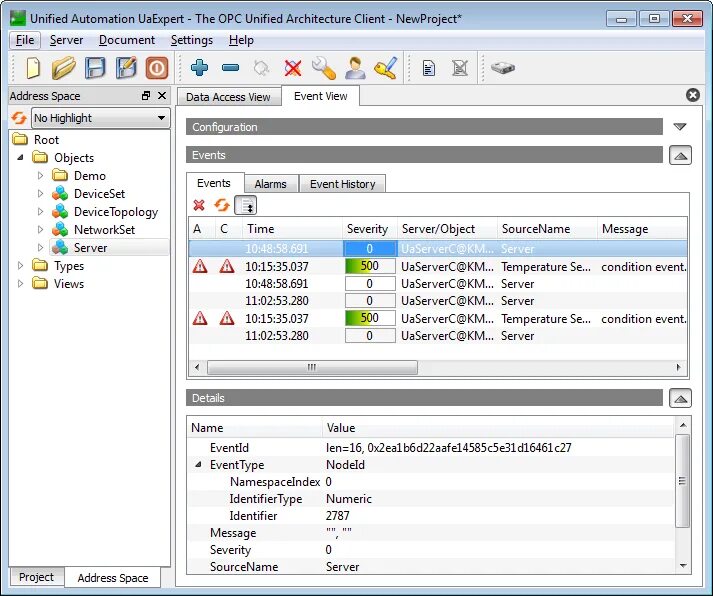713x596 pixels.
Task: Undock the Address Space panel
Action: [x=146, y=95]
